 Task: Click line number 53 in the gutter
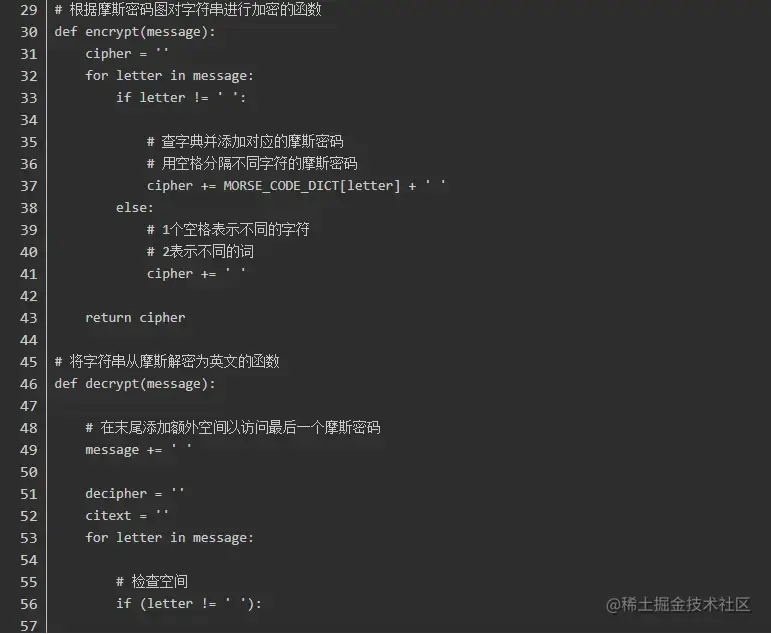pos(29,538)
